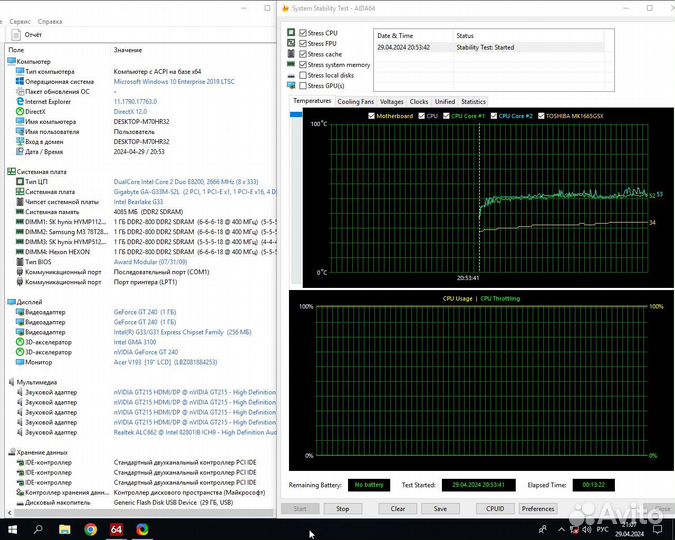Click the Значение column header
675x540 pixels.
(x=128, y=50)
